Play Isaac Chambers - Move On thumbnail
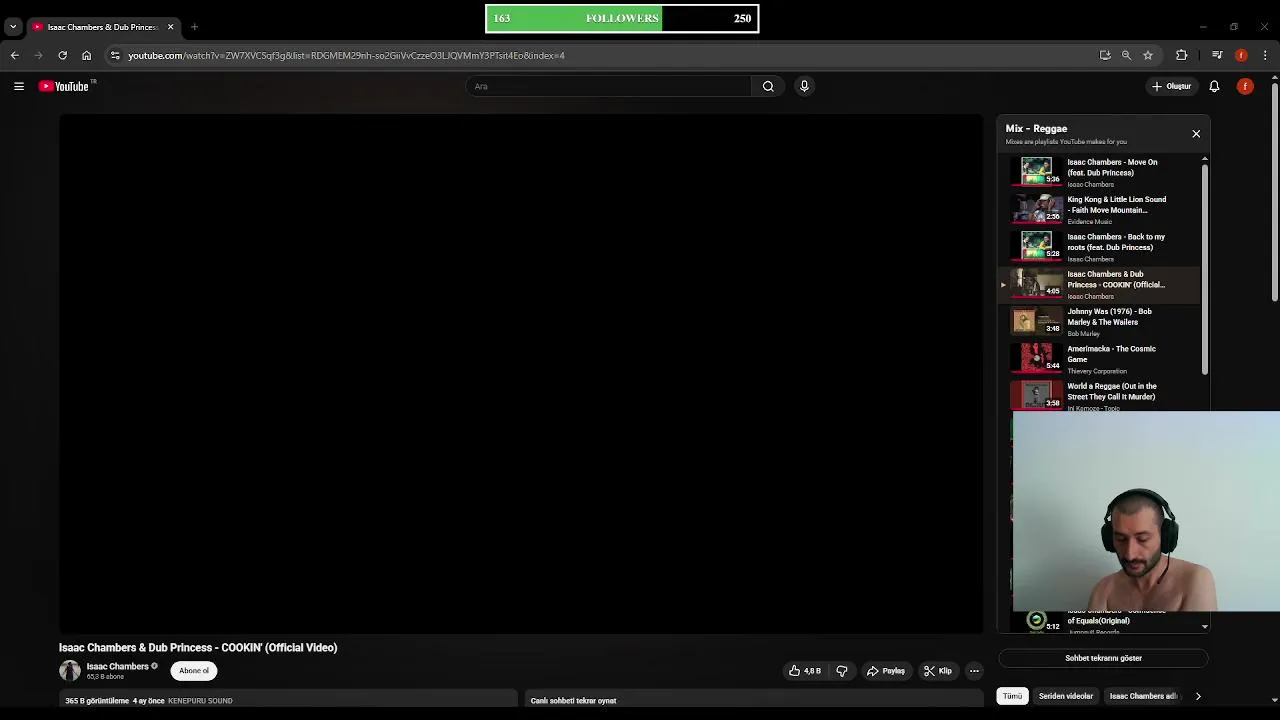Viewport: 1280px width, 720px height. click(1036, 171)
